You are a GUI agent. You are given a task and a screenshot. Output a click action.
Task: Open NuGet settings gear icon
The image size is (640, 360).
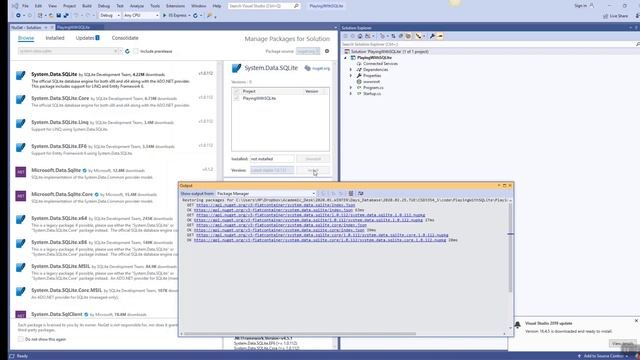[327, 51]
